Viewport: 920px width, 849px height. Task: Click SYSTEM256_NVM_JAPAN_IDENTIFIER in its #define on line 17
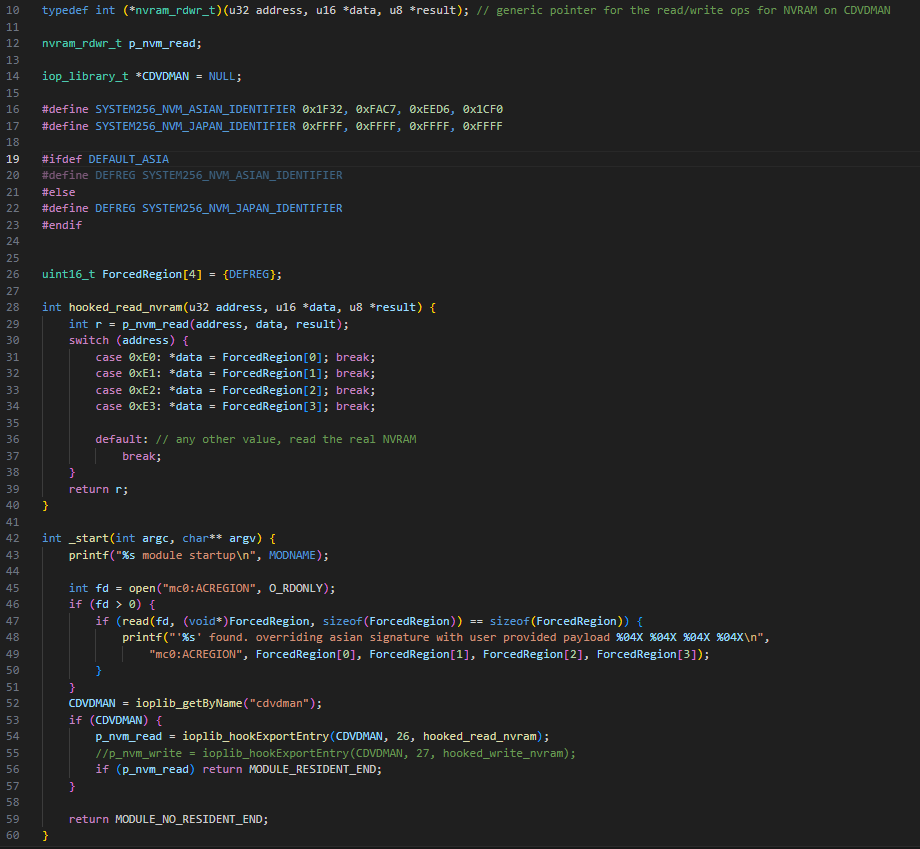click(195, 126)
